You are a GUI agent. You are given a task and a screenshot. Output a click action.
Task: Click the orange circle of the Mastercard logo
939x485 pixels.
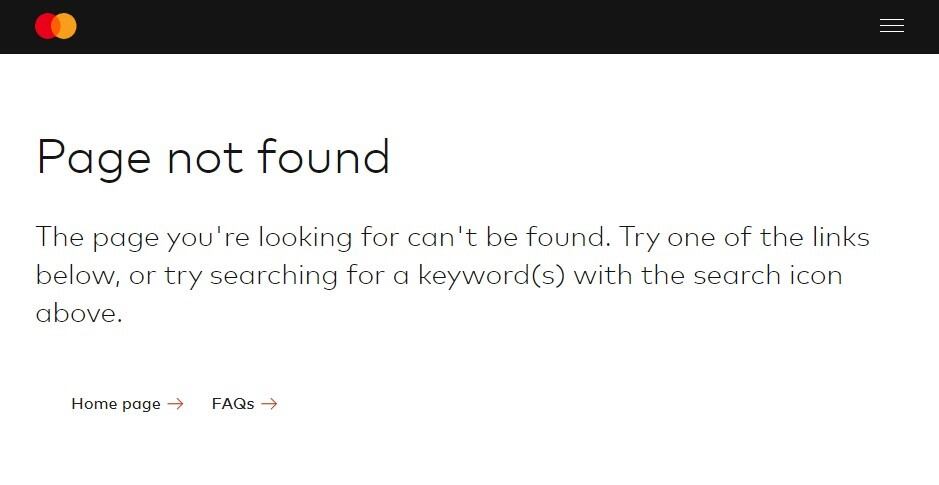click(x=67, y=26)
